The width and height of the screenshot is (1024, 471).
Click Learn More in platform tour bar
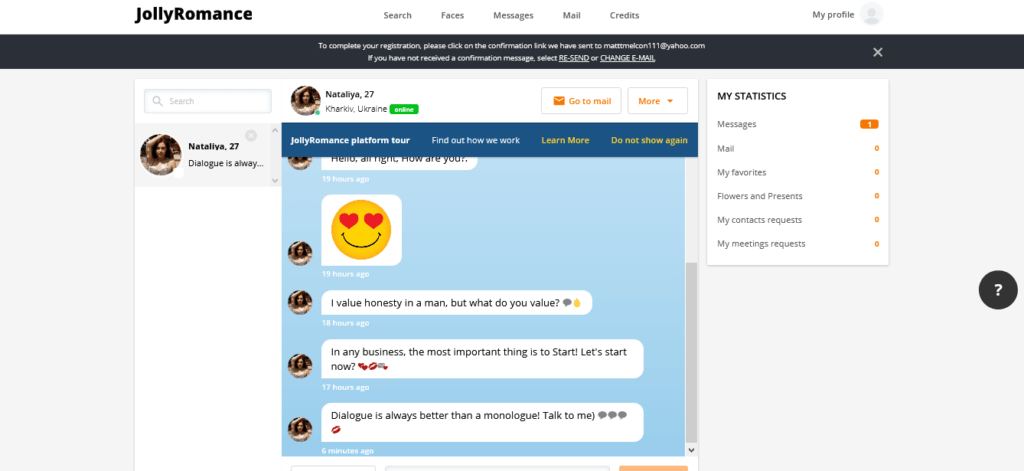pyautogui.click(x=565, y=140)
